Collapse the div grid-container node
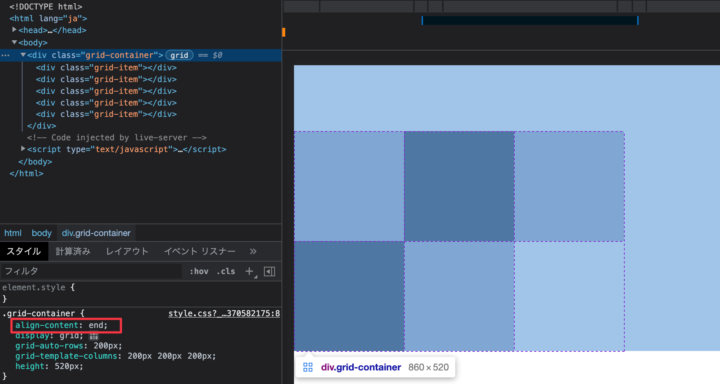Image resolution: width=720 pixels, height=384 pixels. coord(23,55)
